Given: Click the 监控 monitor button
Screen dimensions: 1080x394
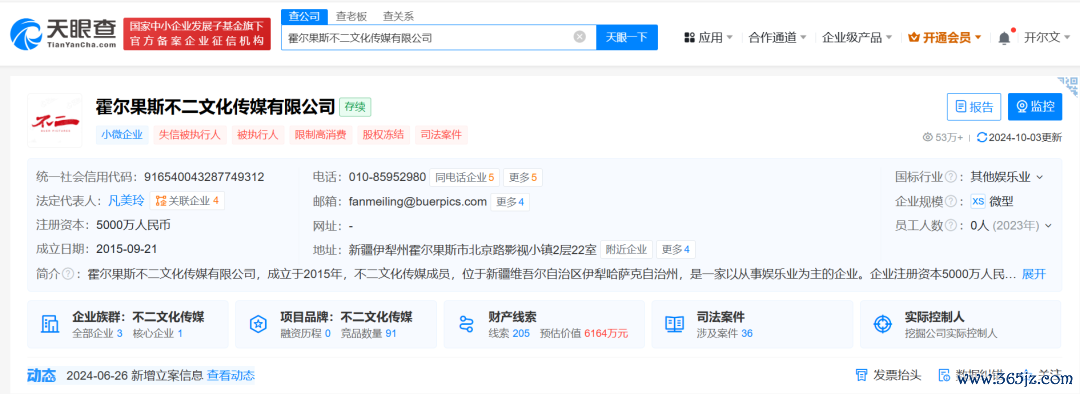Looking at the screenshot, I should (1035, 107).
